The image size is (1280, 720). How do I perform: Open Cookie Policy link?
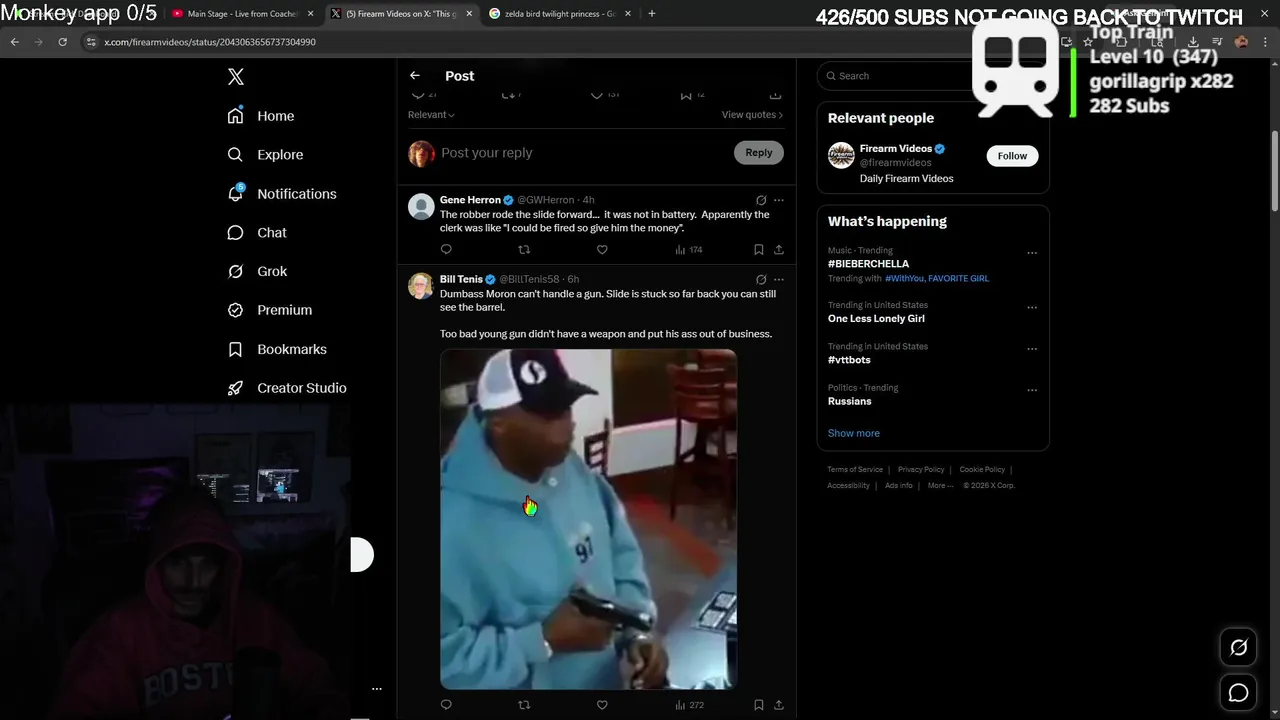click(x=982, y=470)
